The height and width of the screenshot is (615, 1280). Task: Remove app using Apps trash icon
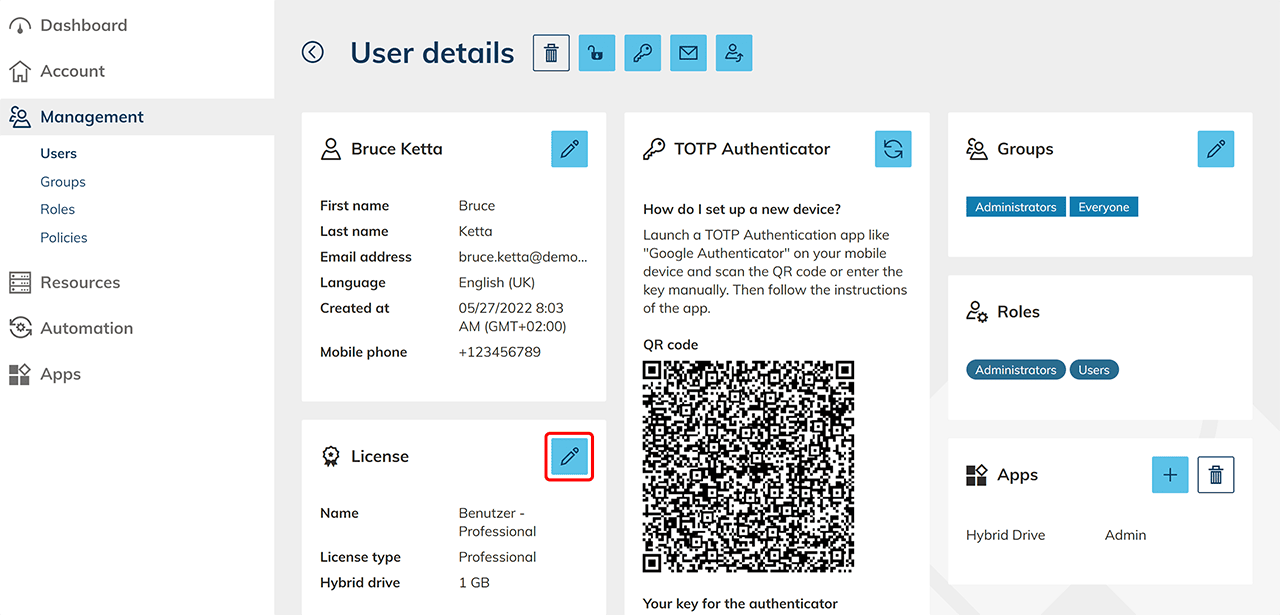[1216, 475]
